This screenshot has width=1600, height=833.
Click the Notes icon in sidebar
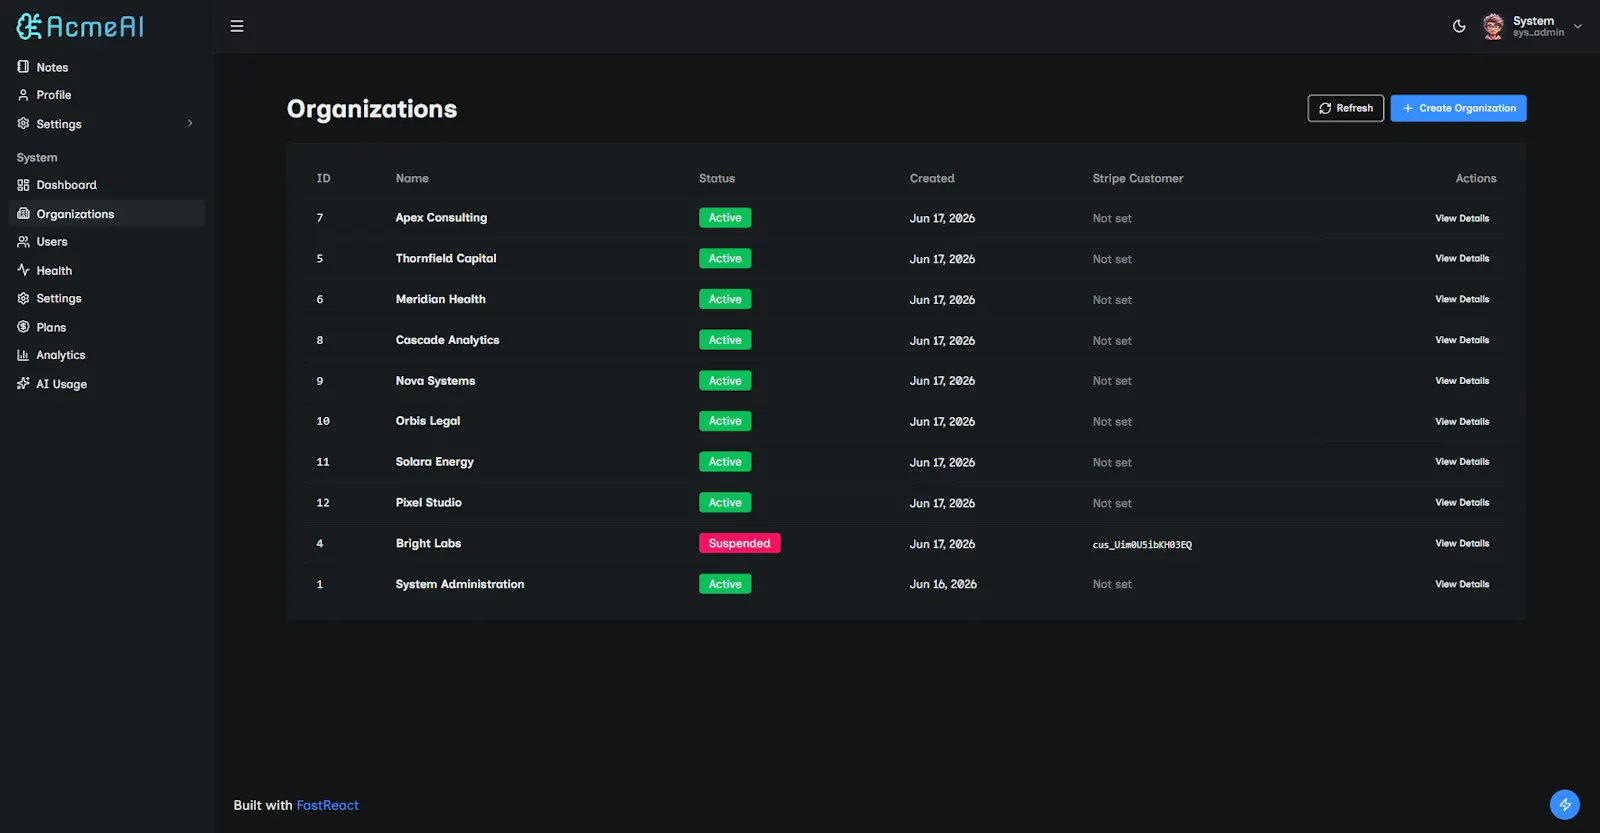(x=23, y=67)
